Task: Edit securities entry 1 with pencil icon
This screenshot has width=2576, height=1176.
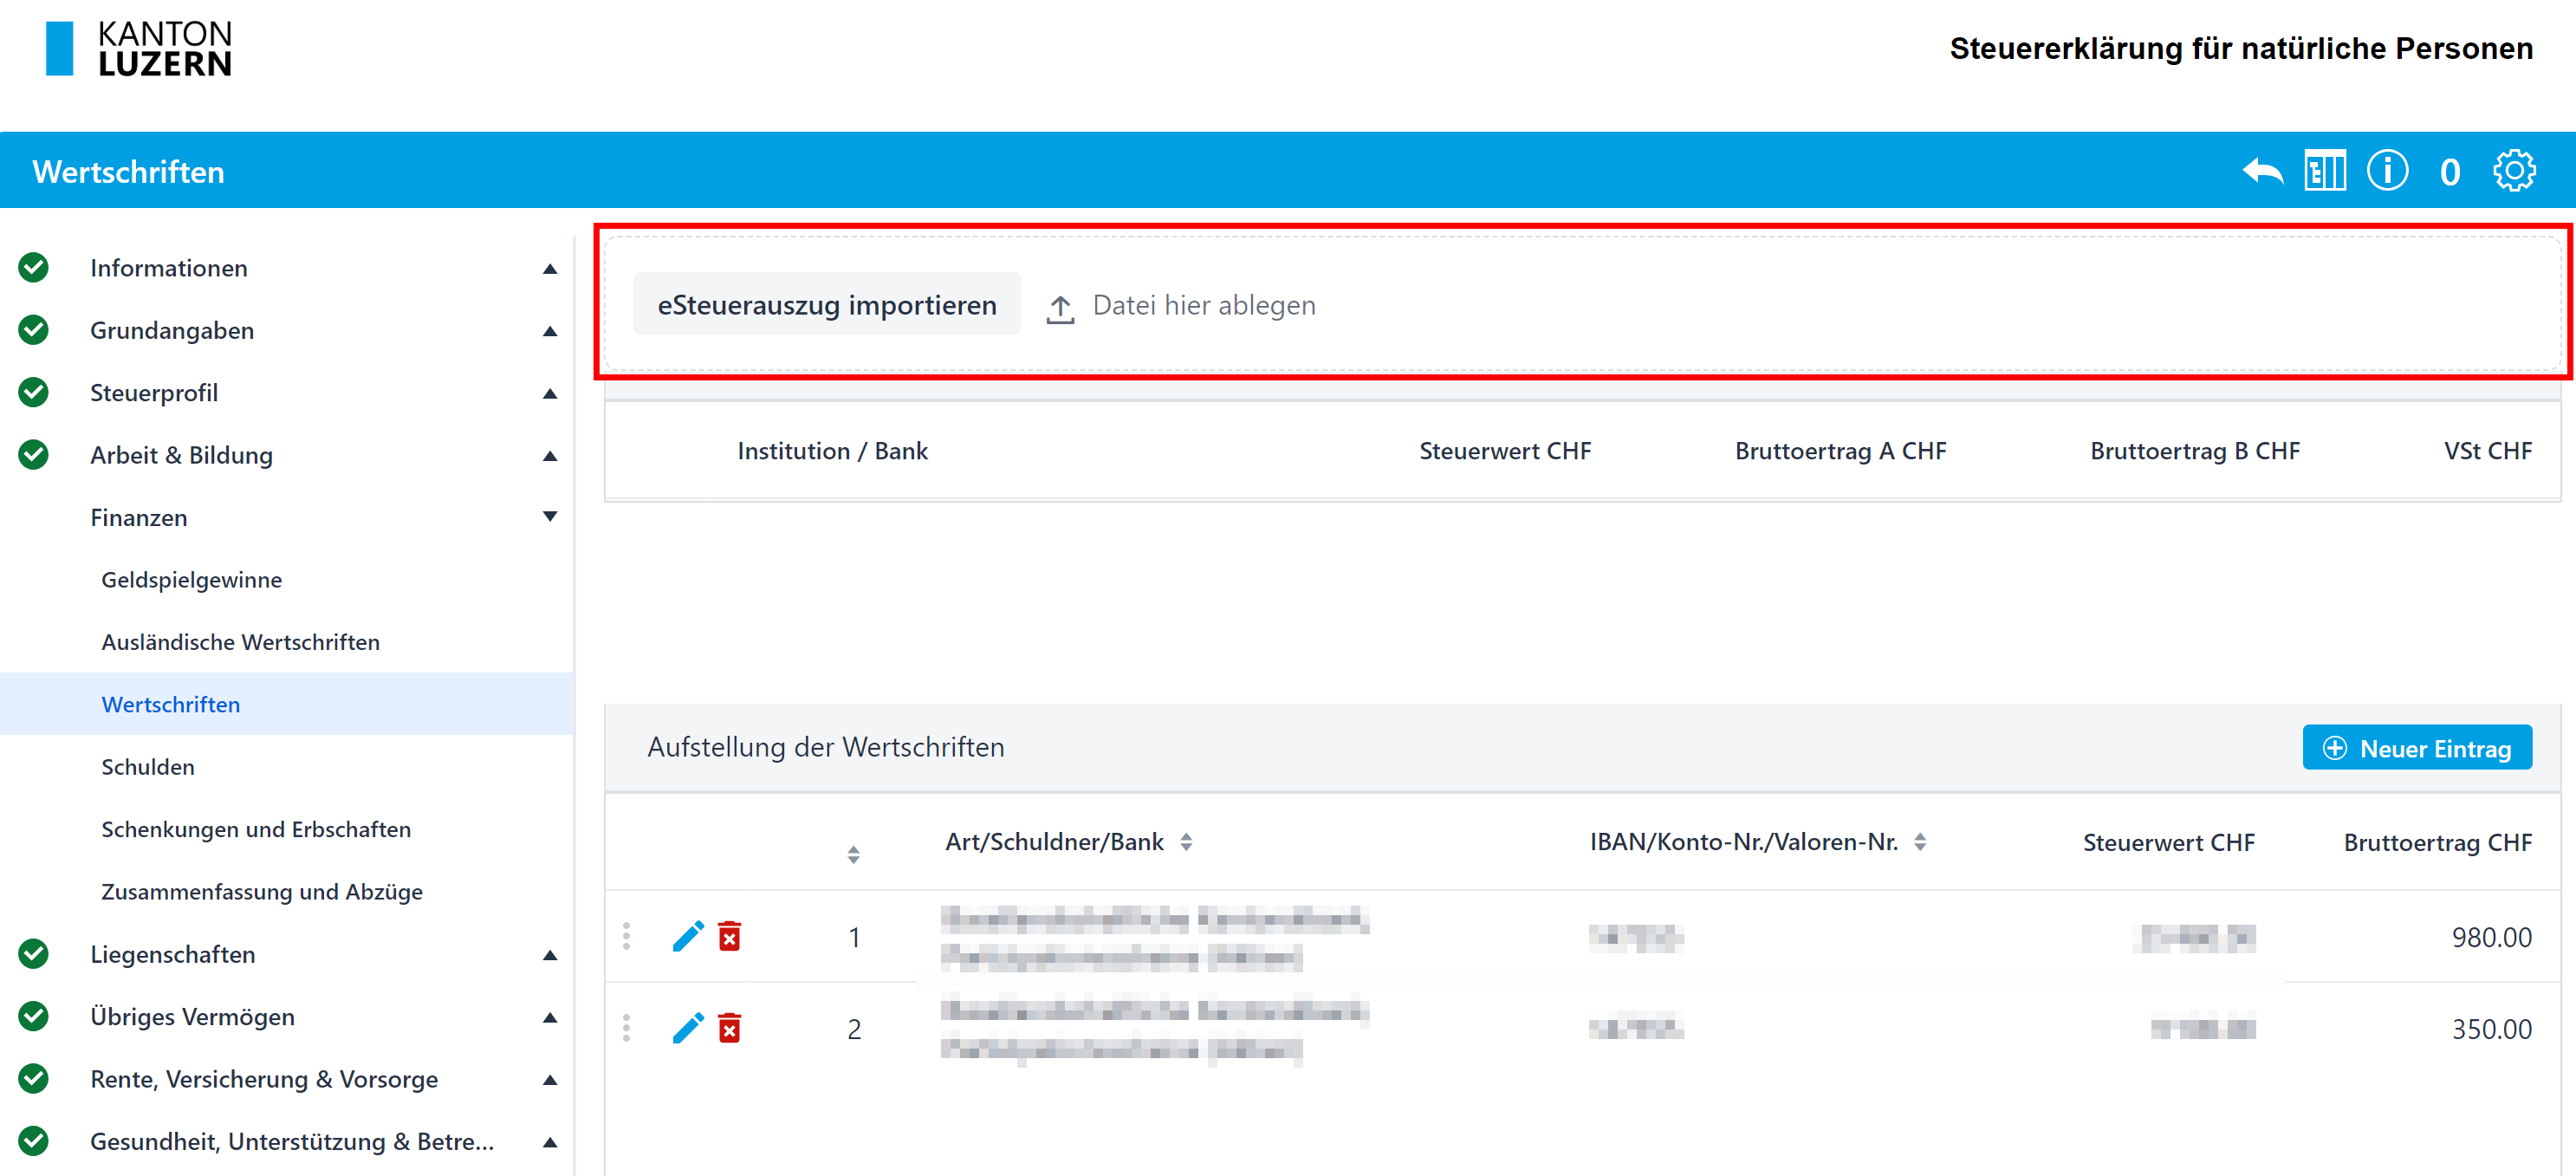Action: point(688,937)
